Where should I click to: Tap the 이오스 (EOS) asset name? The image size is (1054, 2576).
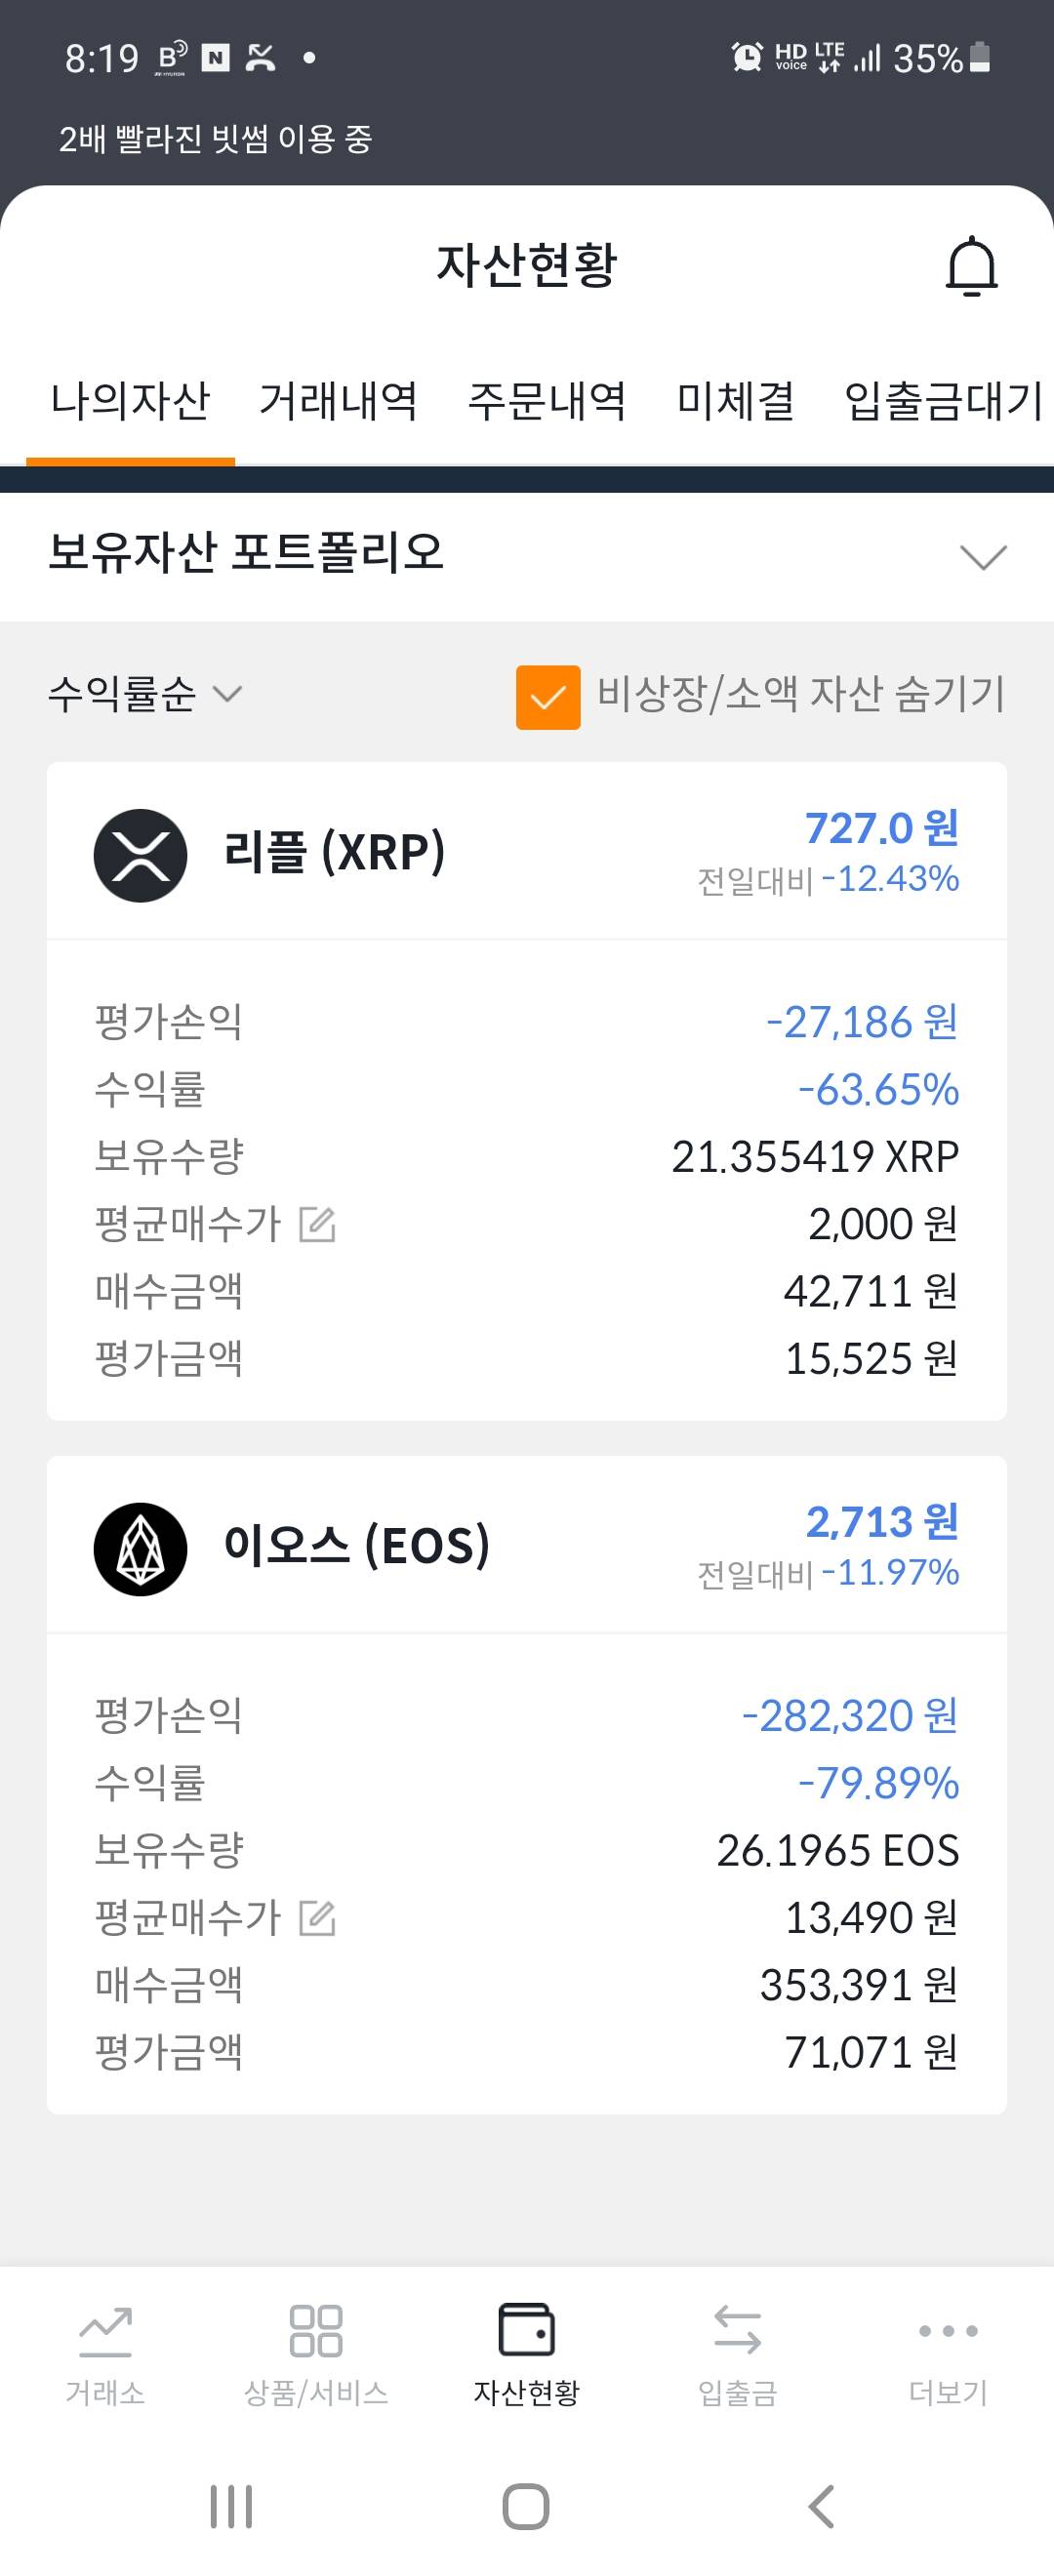coord(356,1546)
